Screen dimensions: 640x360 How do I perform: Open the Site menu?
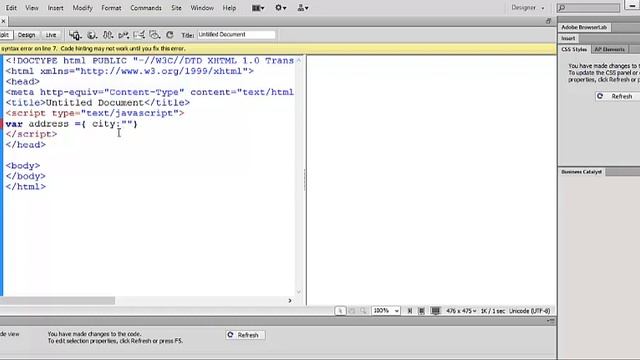pos(176,8)
